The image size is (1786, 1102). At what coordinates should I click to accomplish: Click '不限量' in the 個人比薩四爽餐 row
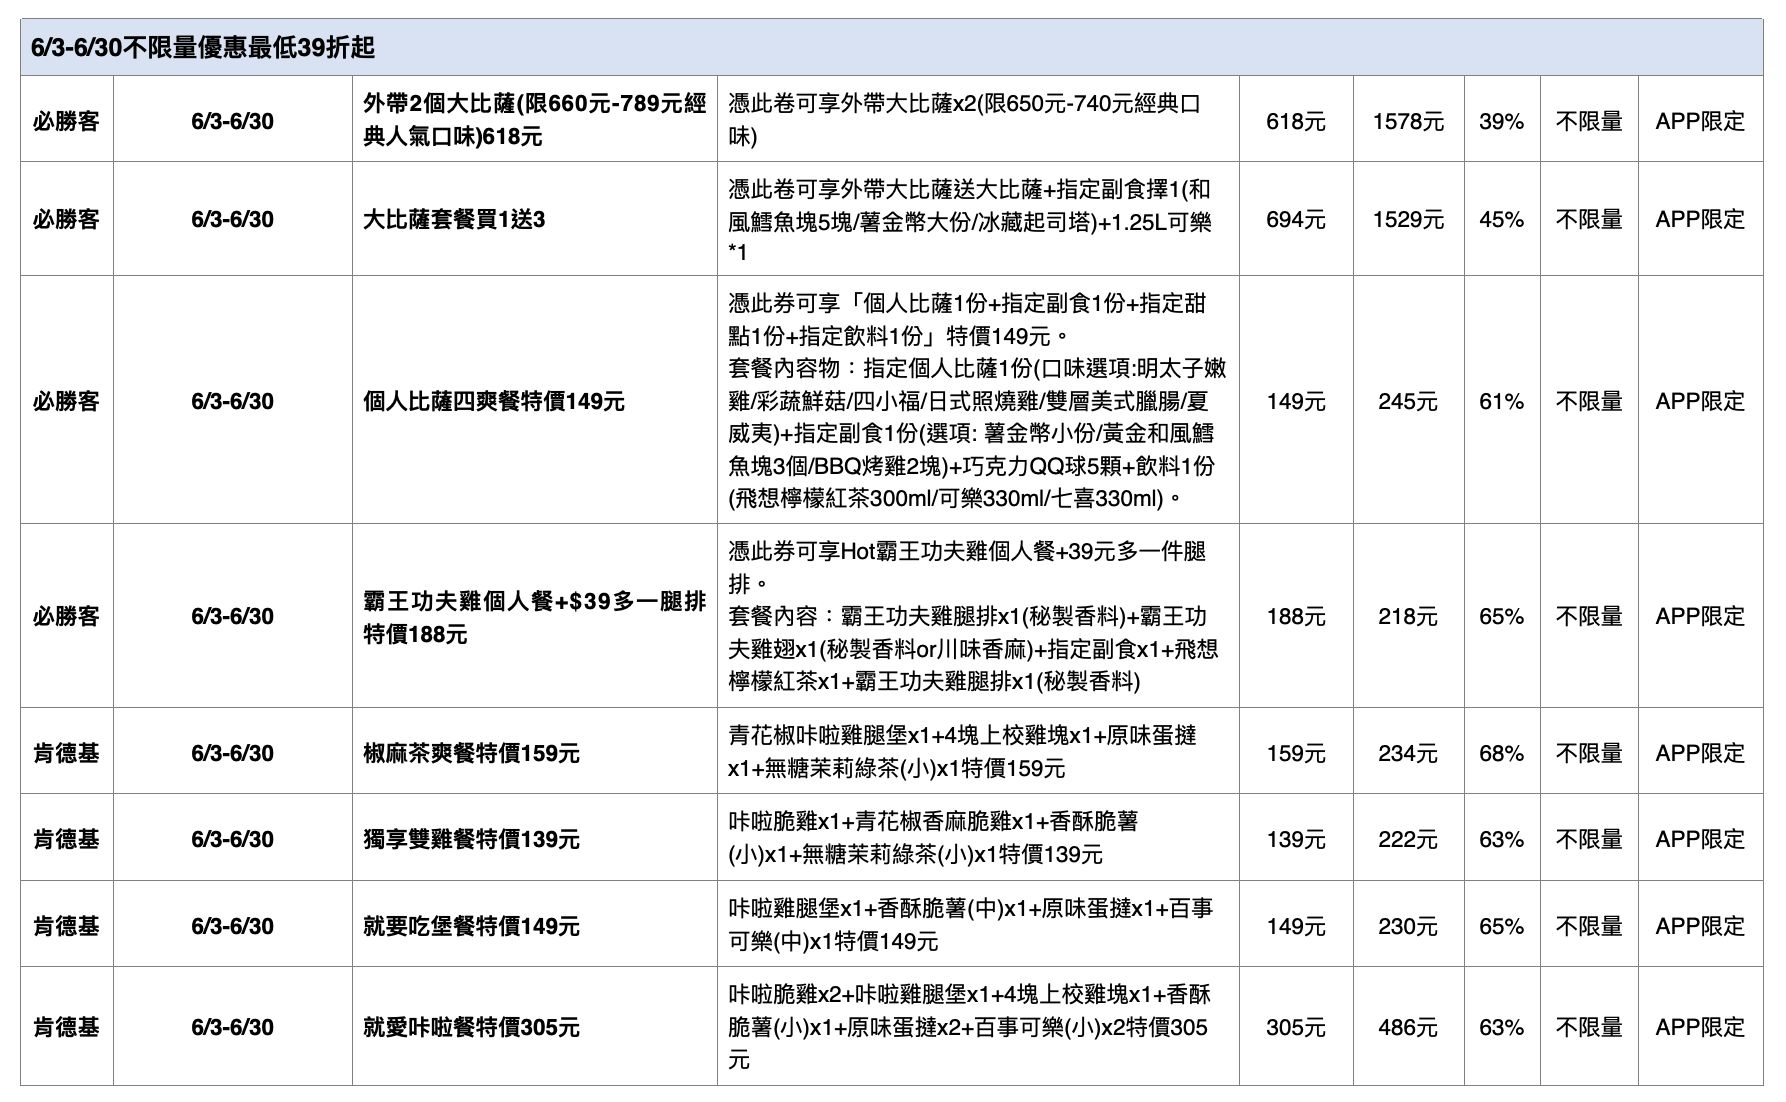[x=1589, y=401]
